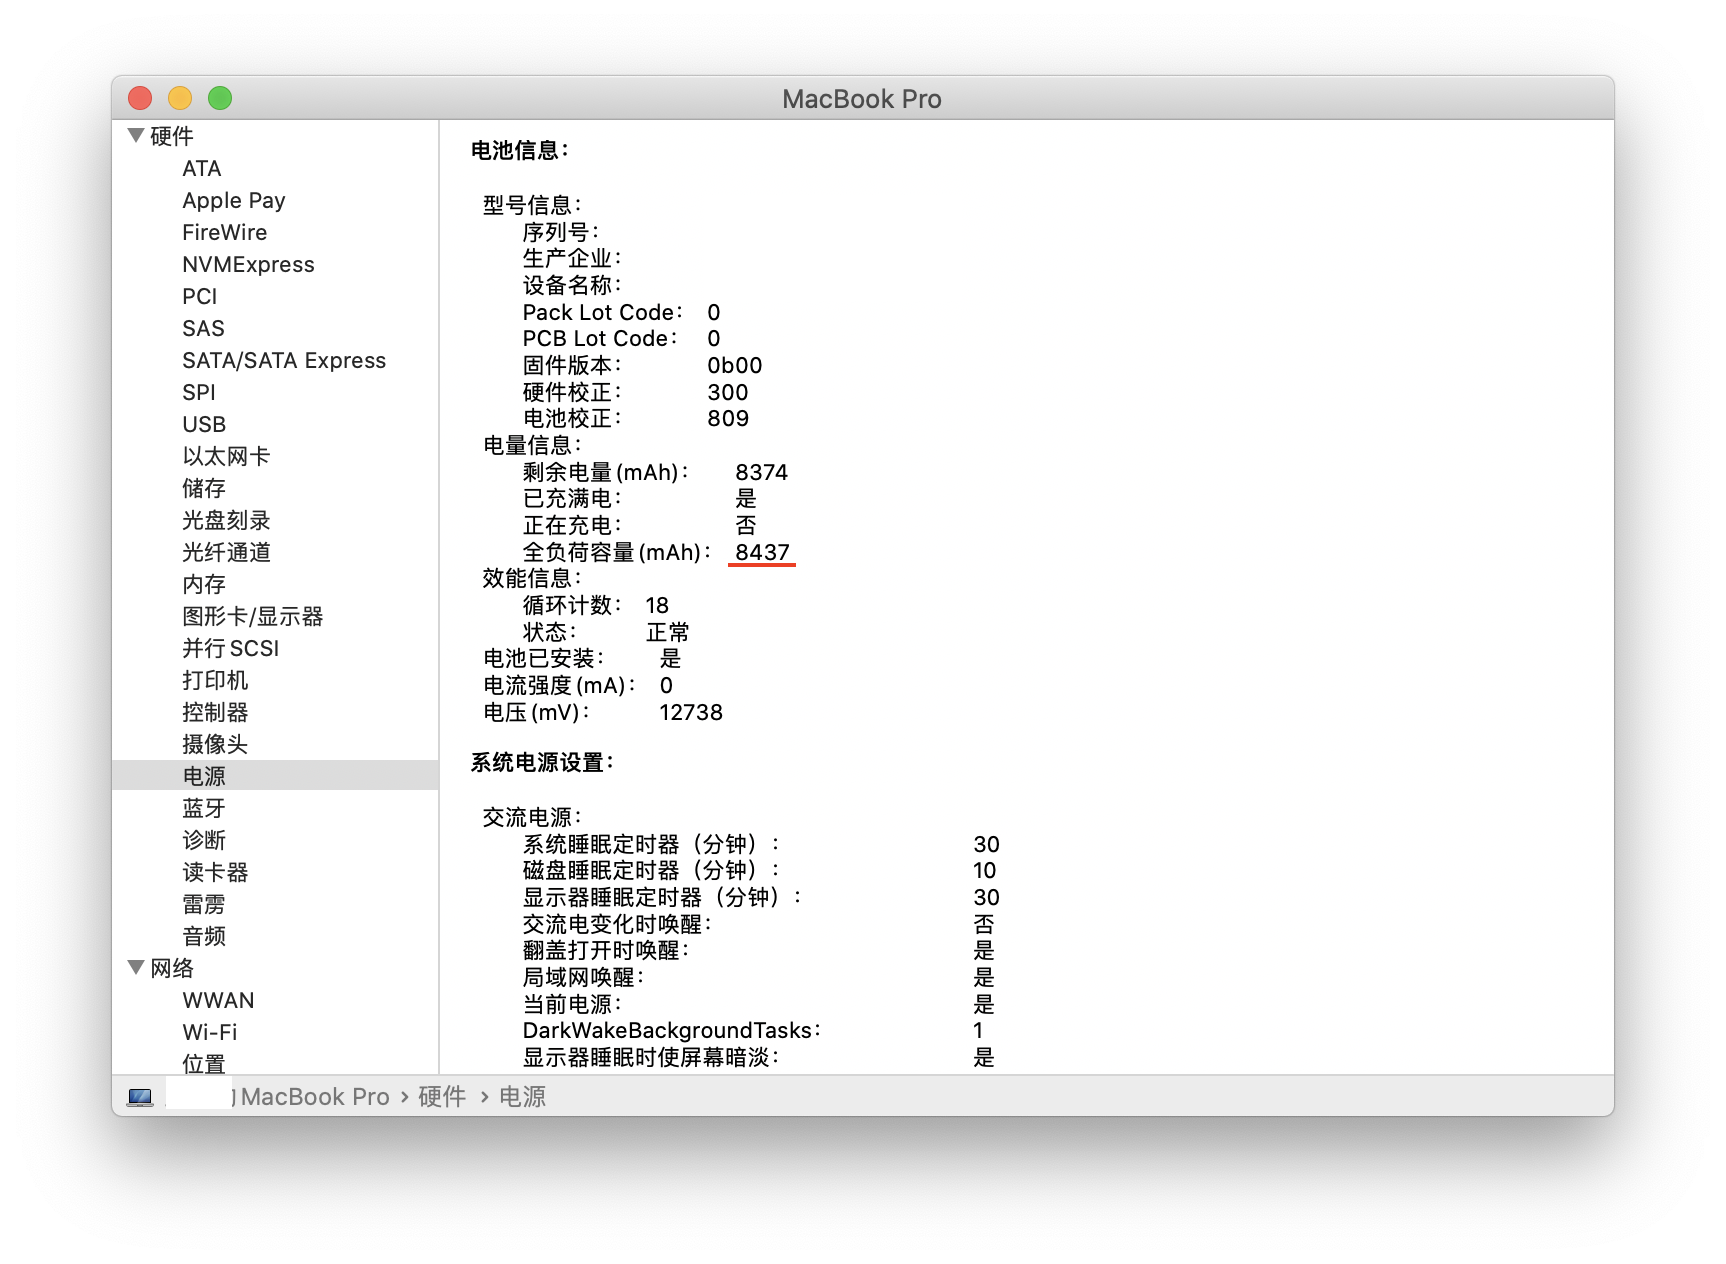
Task: Click 电源 in the bottom path bar
Action: click(522, 1097)
